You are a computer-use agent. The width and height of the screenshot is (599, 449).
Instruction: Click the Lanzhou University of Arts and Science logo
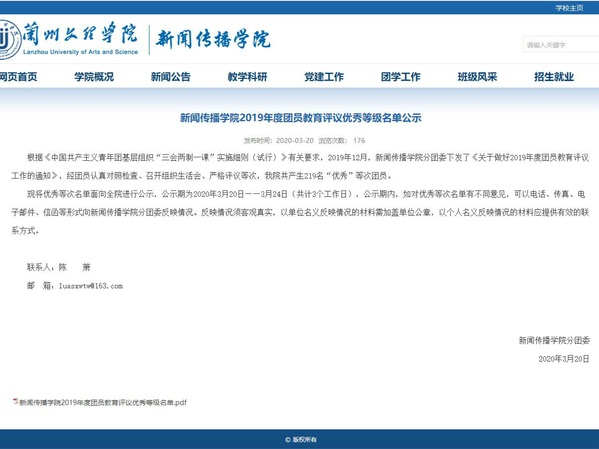tap(69, 39)
